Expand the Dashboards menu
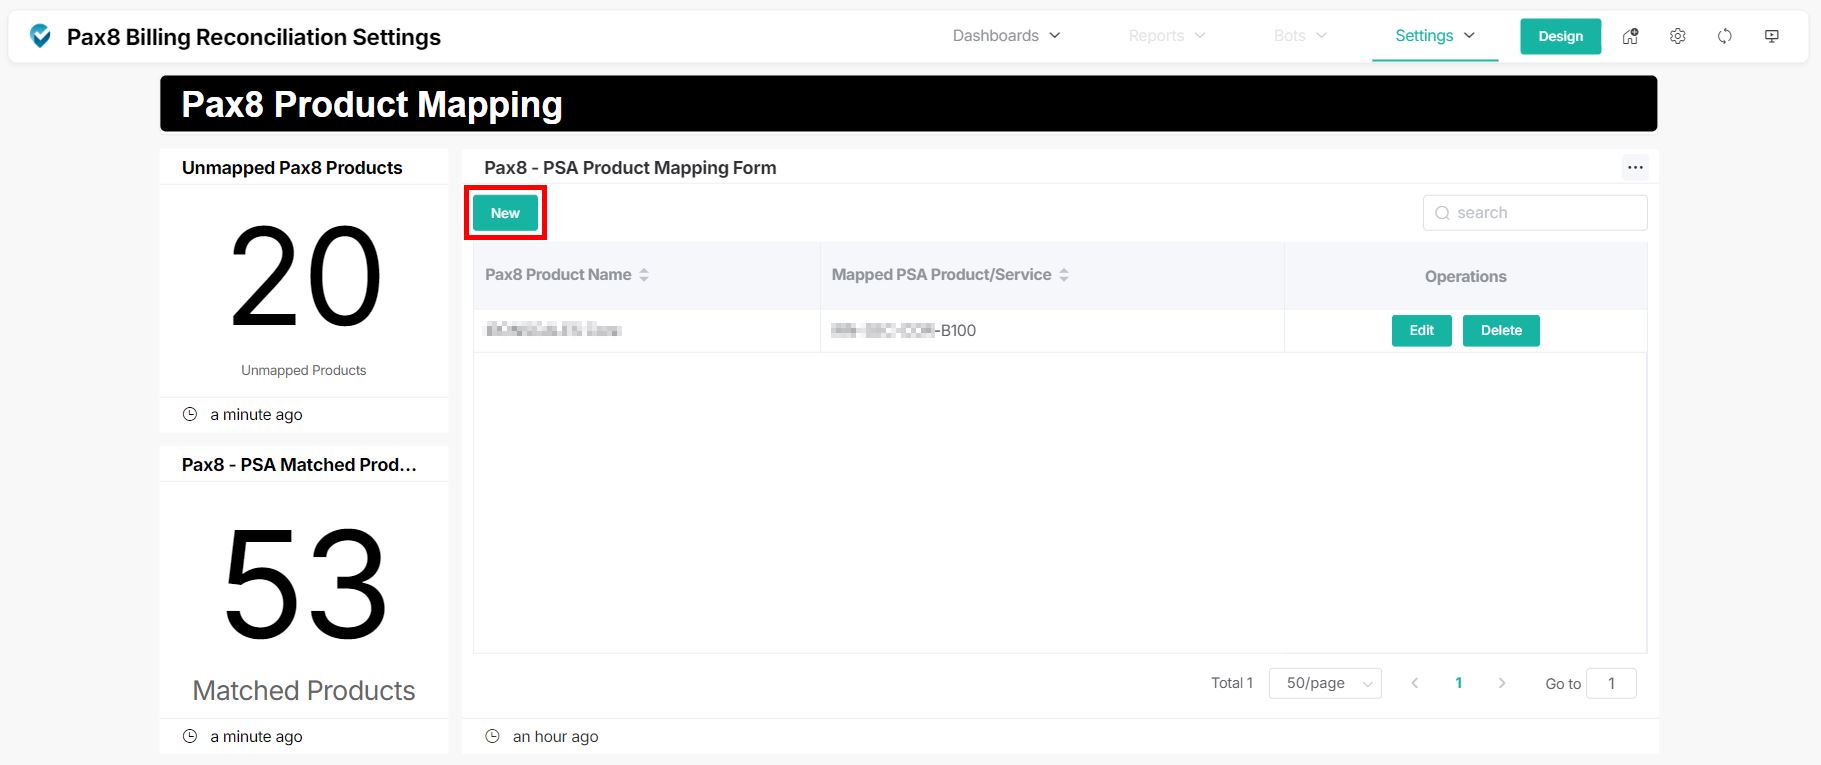Image resolution: width=1821 pixels, height=765 pixels. (x=1006, y=36)
